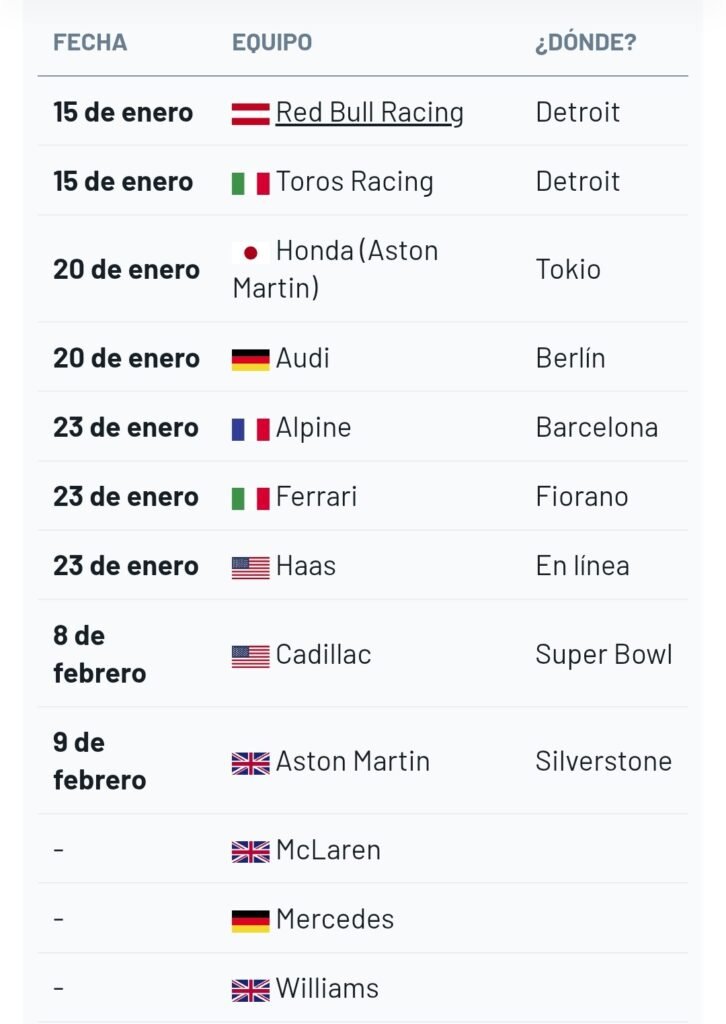726x1024 pixels.
Task: Click the British flag next to McLaren
Action: coord(251,851)
